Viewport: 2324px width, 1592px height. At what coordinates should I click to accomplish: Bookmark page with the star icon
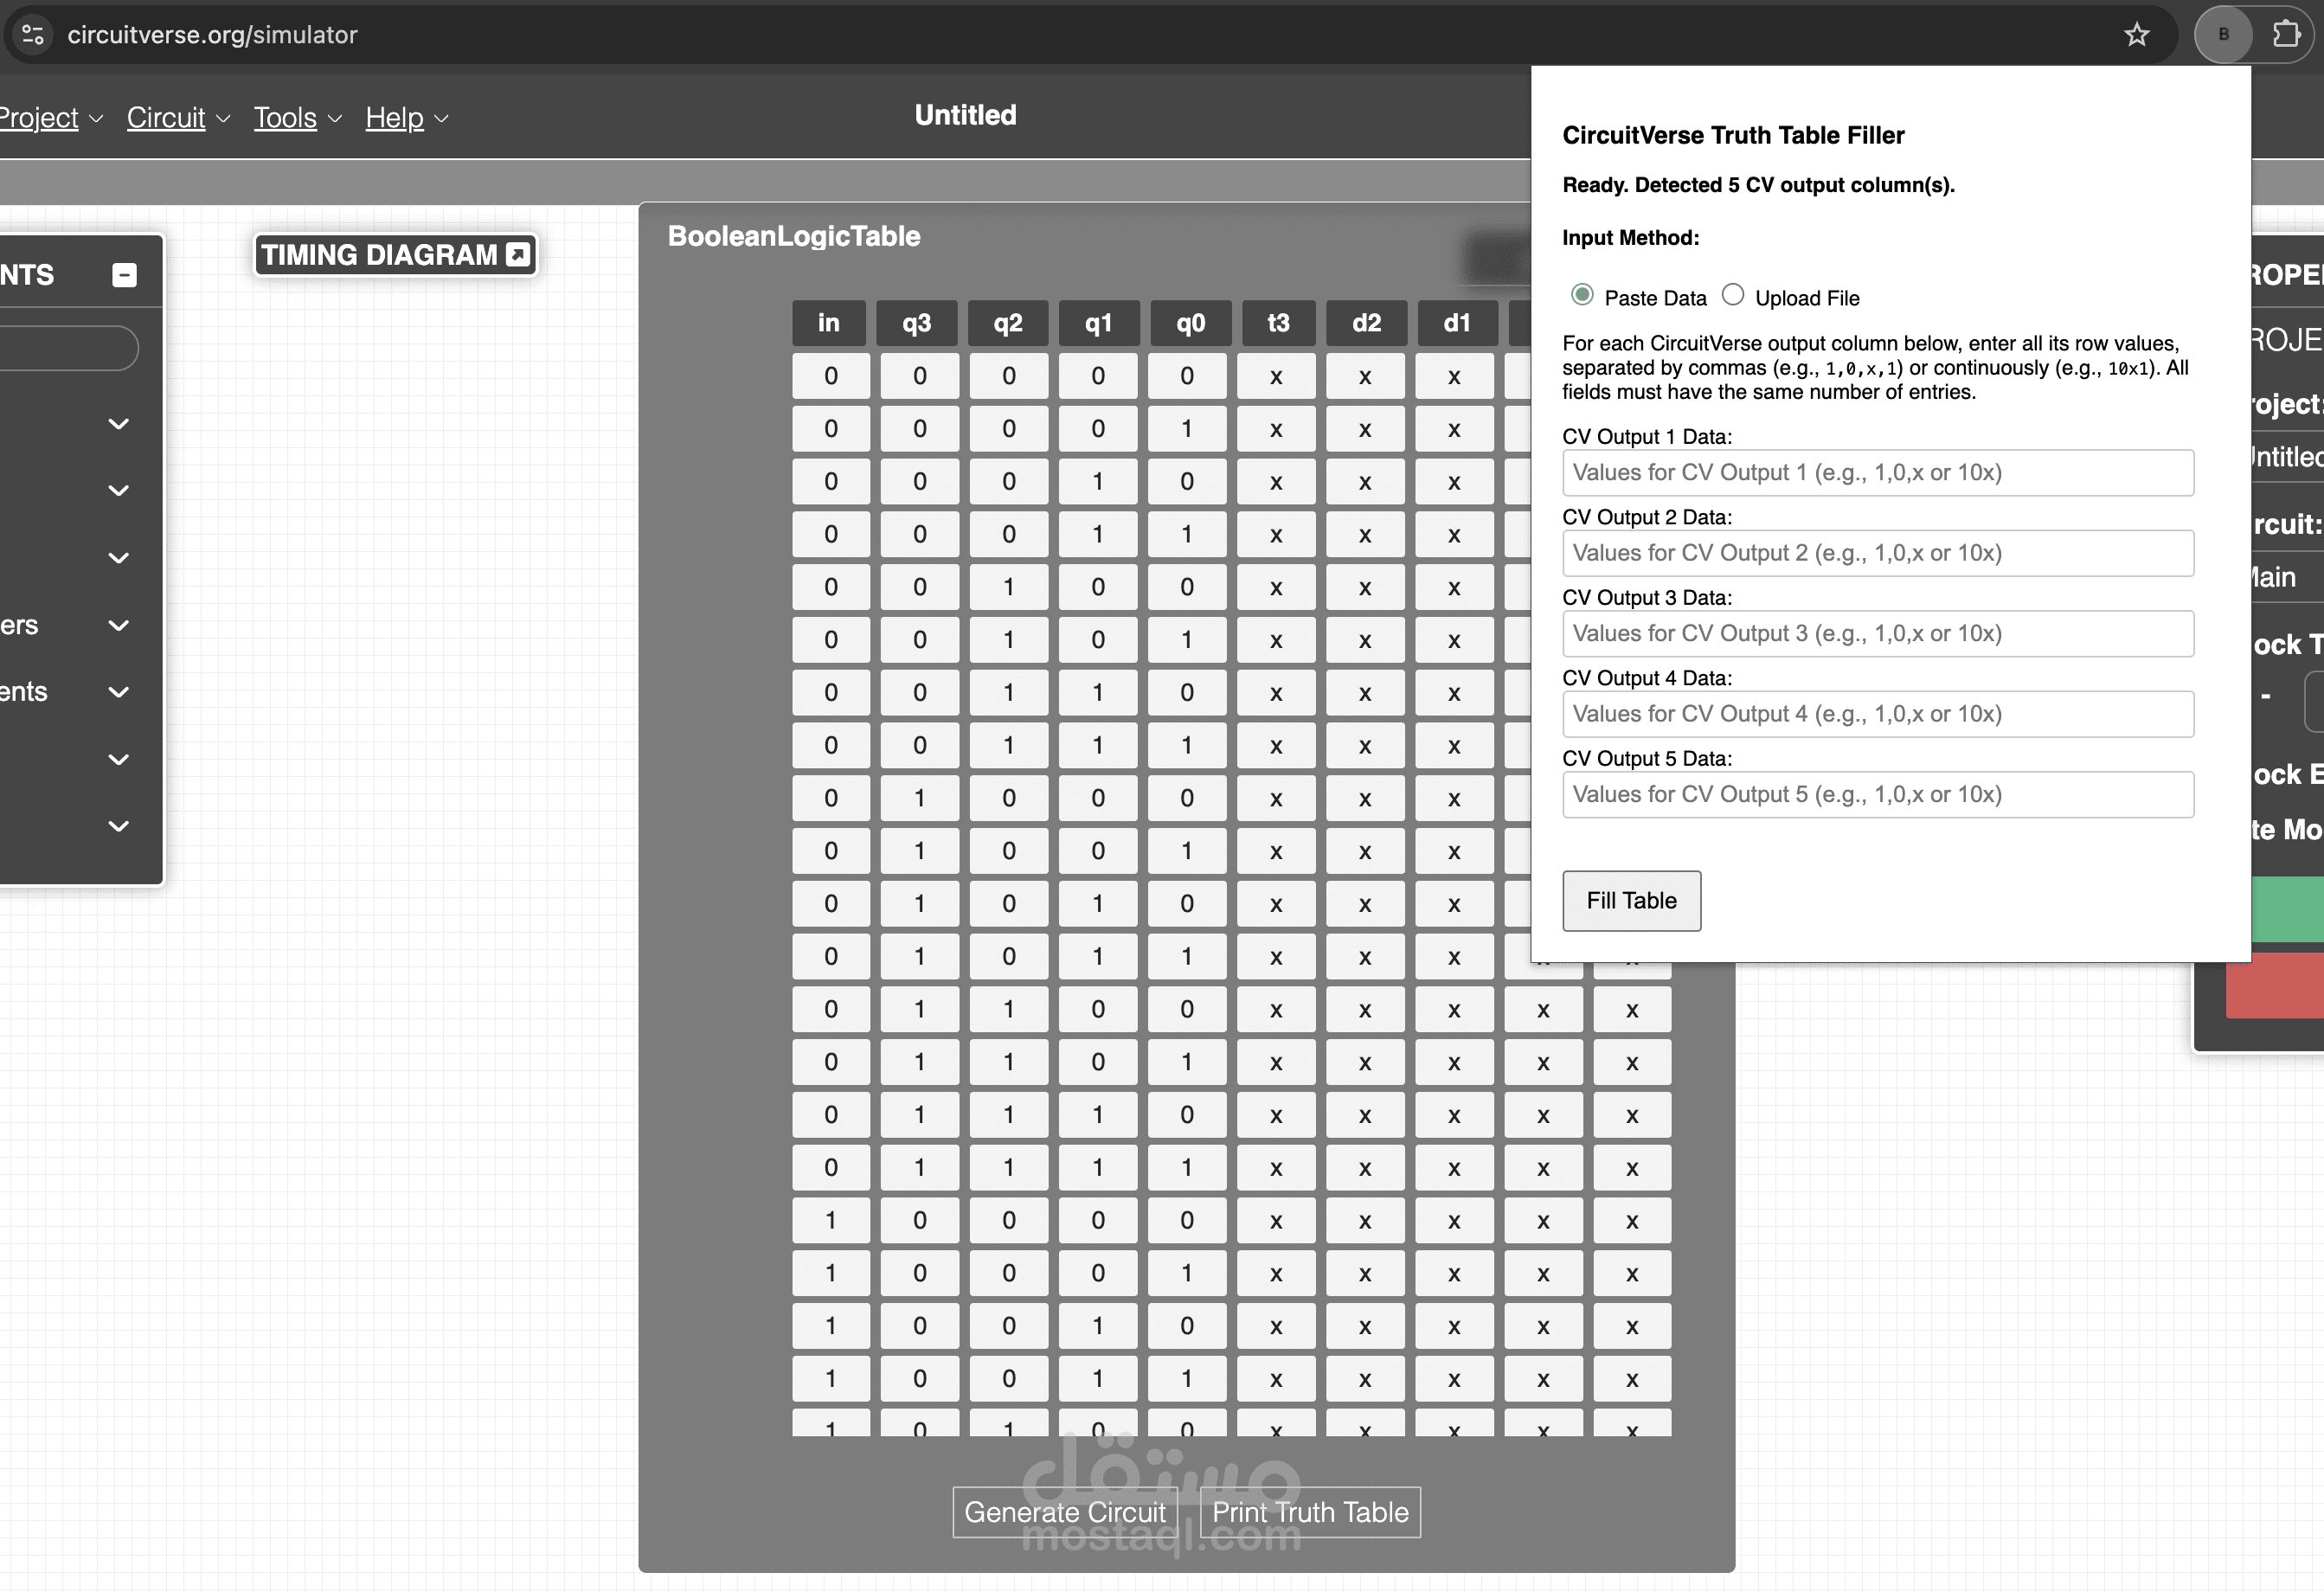(x=2137, y=35)
